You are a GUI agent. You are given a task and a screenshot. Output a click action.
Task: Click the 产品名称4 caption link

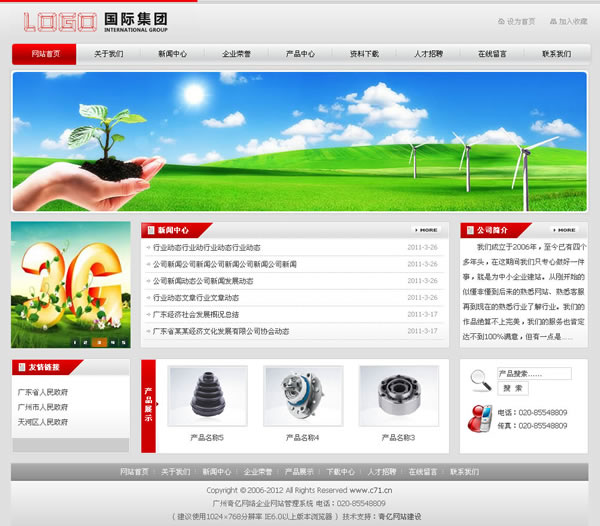[x=302, y=438]
